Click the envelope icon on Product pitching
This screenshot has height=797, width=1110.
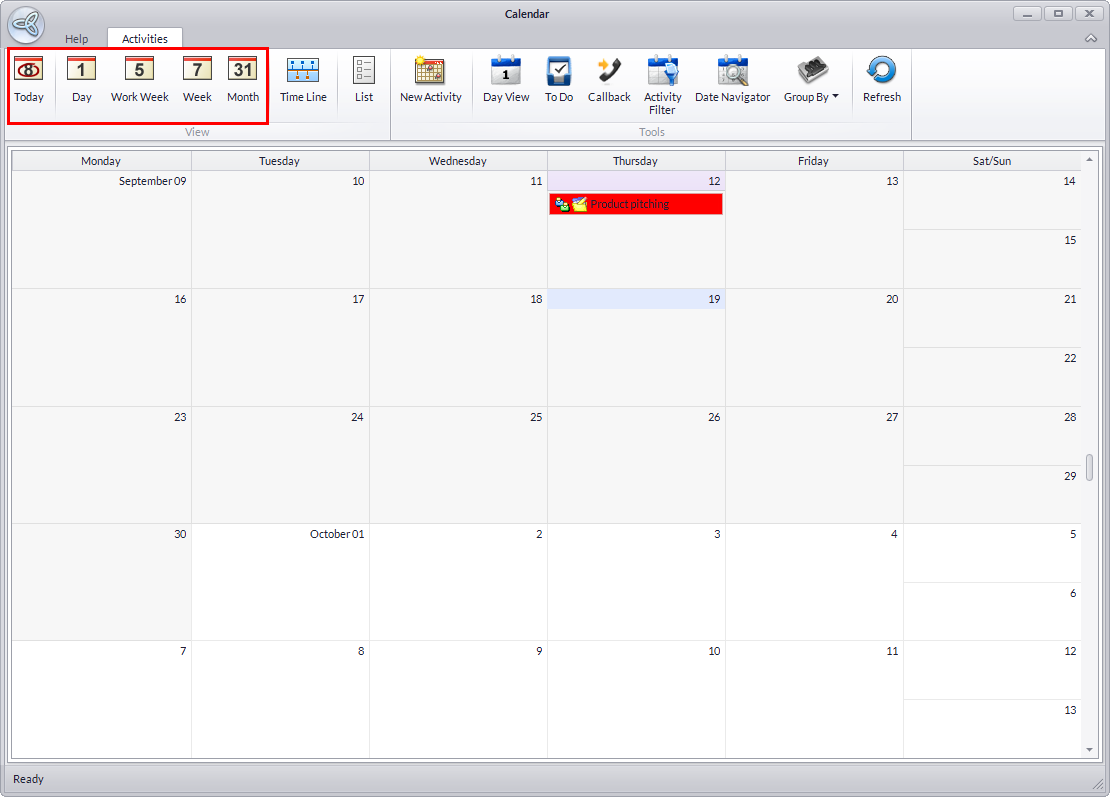point(580,205)
